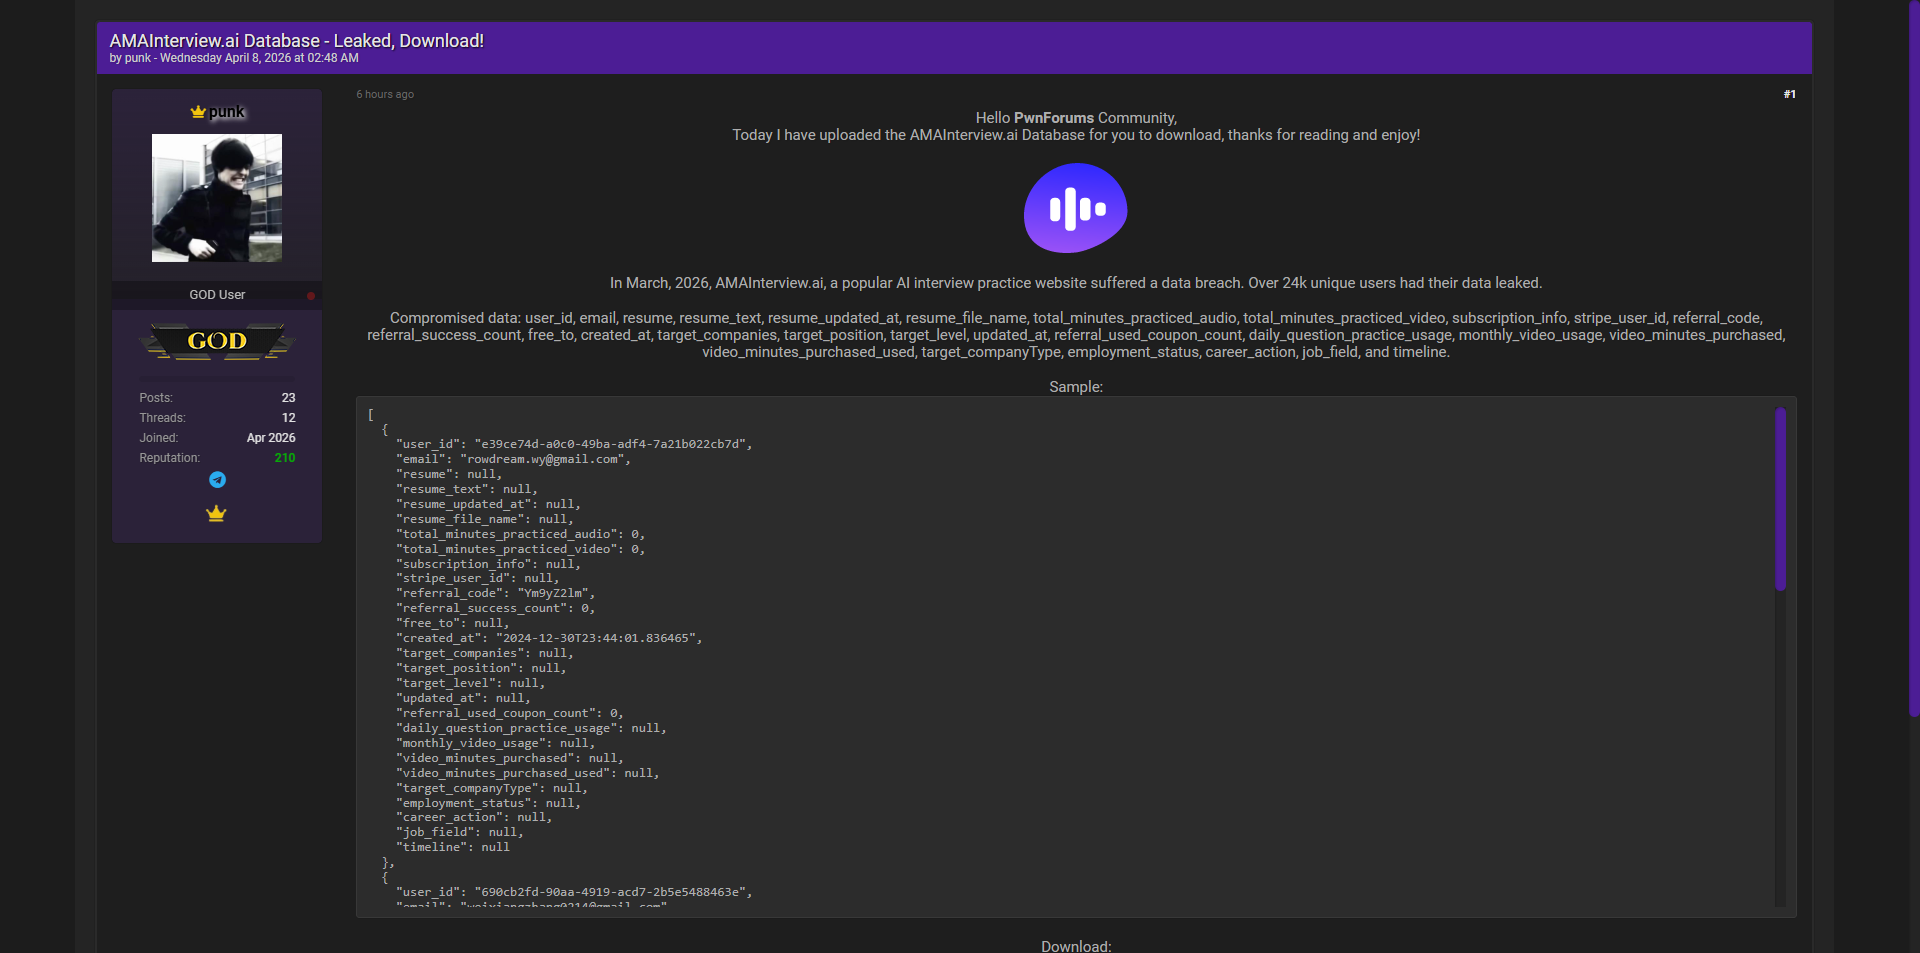Click the Telegram icon in user profile
This screenshot has height=953, width=1920.
(217, 480)
